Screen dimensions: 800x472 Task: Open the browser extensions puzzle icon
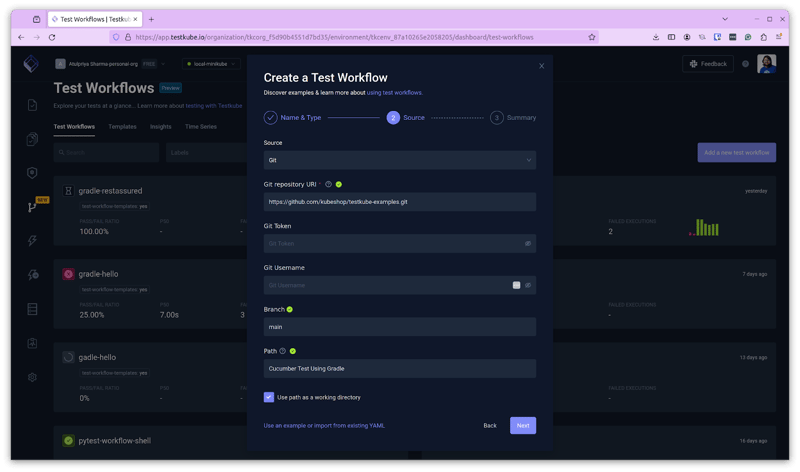tap(763, 37)
